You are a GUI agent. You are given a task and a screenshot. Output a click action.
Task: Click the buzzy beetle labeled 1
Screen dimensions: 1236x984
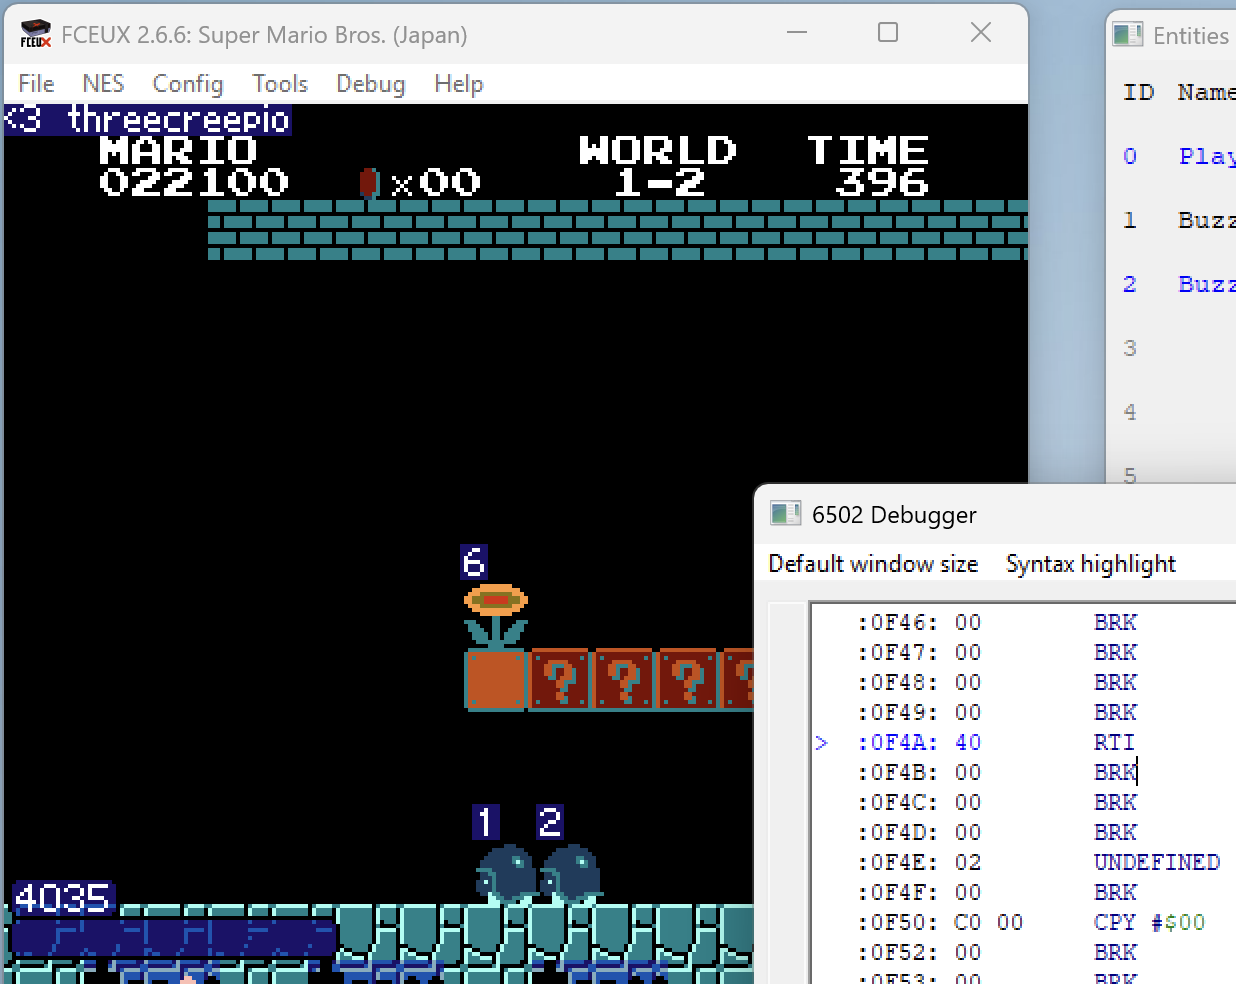click(x=506, y=874)
